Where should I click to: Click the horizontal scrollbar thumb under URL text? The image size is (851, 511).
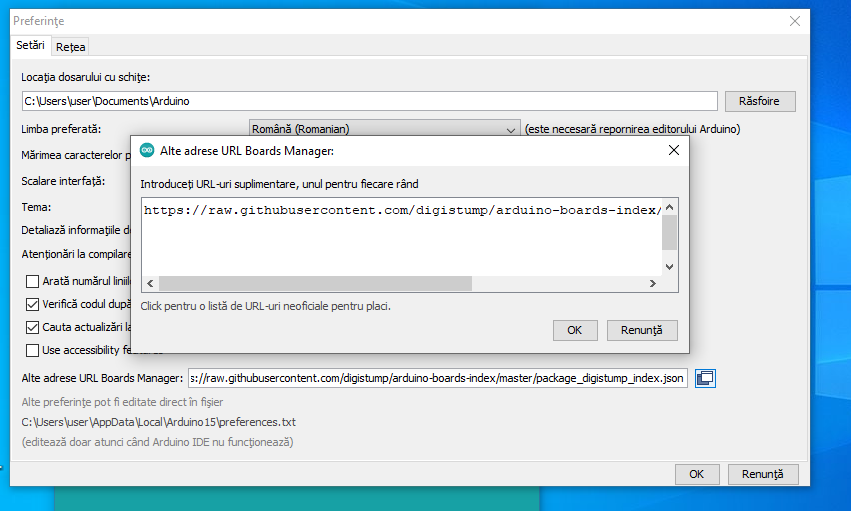pos(315,284)
